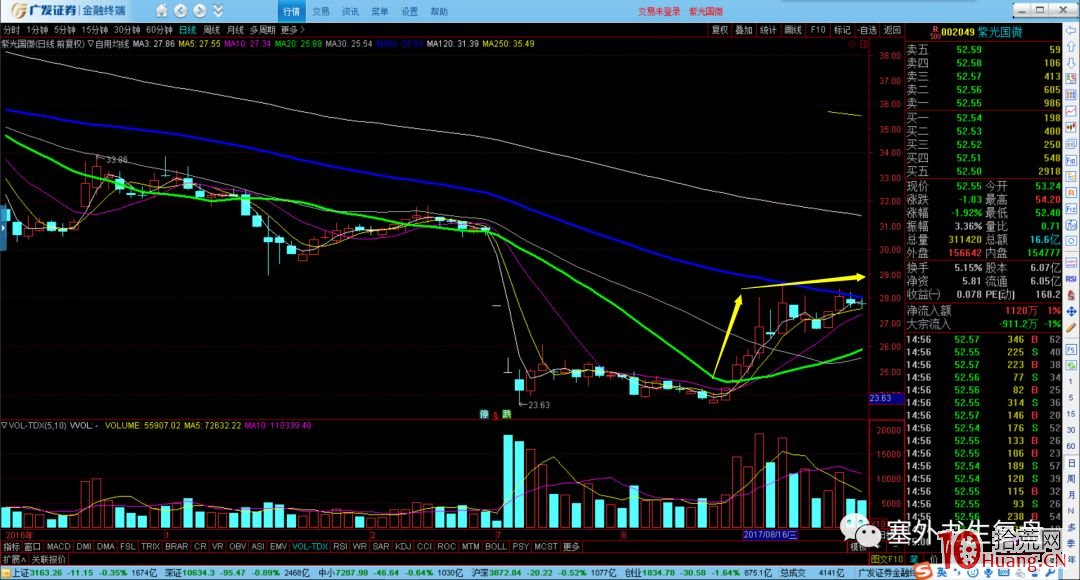Switch the sub-chart to MACD
The height and width of the screenshot is (580, 1080).
59,546
